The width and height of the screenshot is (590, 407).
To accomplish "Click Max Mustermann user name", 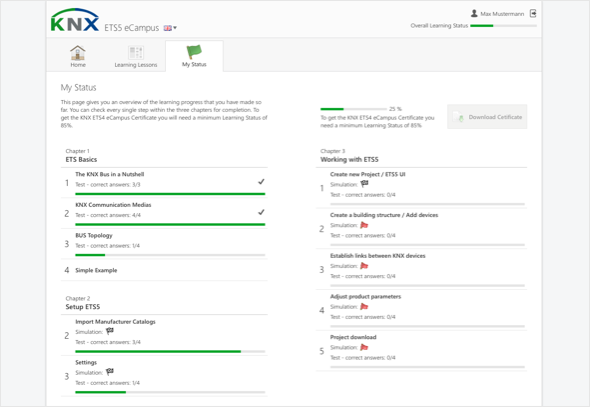I will tap(502, 14).
